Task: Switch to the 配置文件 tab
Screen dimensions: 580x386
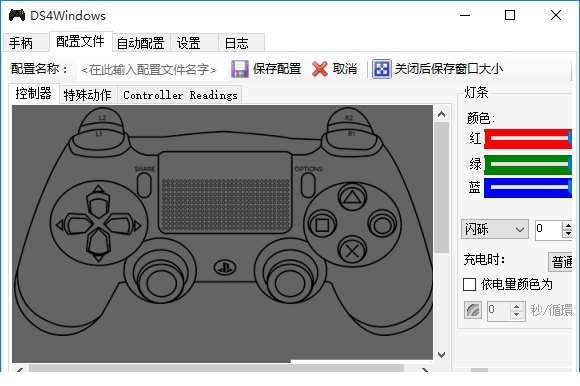Action: [80, 41]
